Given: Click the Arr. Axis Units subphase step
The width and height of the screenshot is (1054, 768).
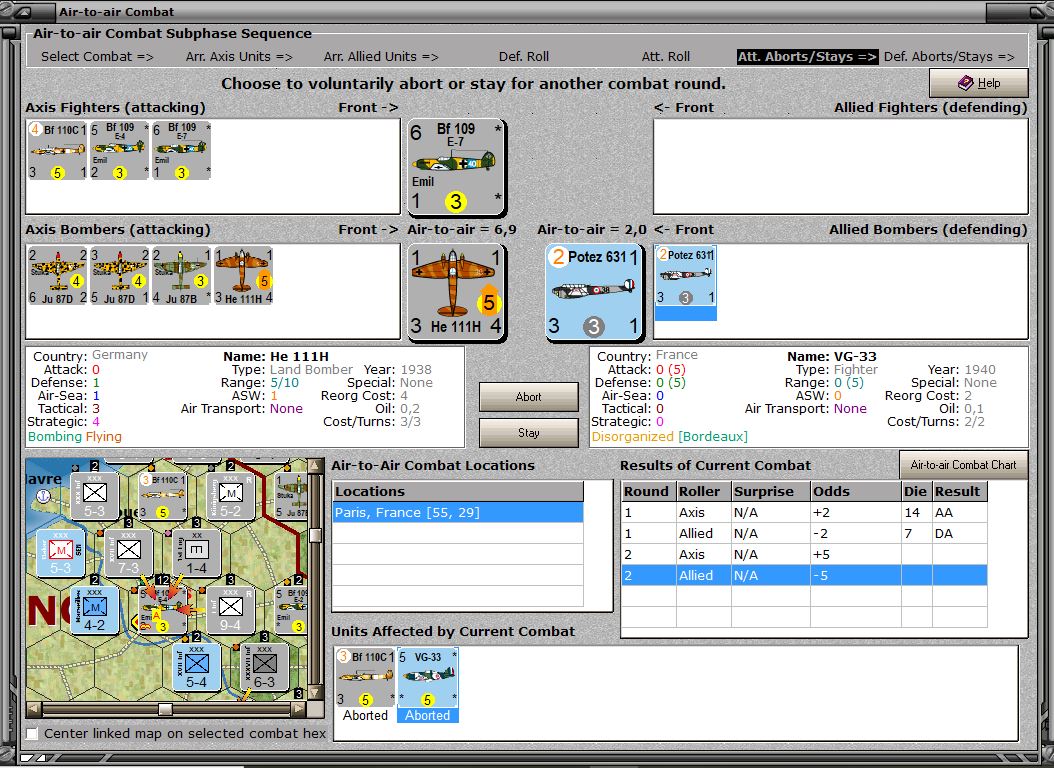Looking at the screenshot, I should click(239, 56).
